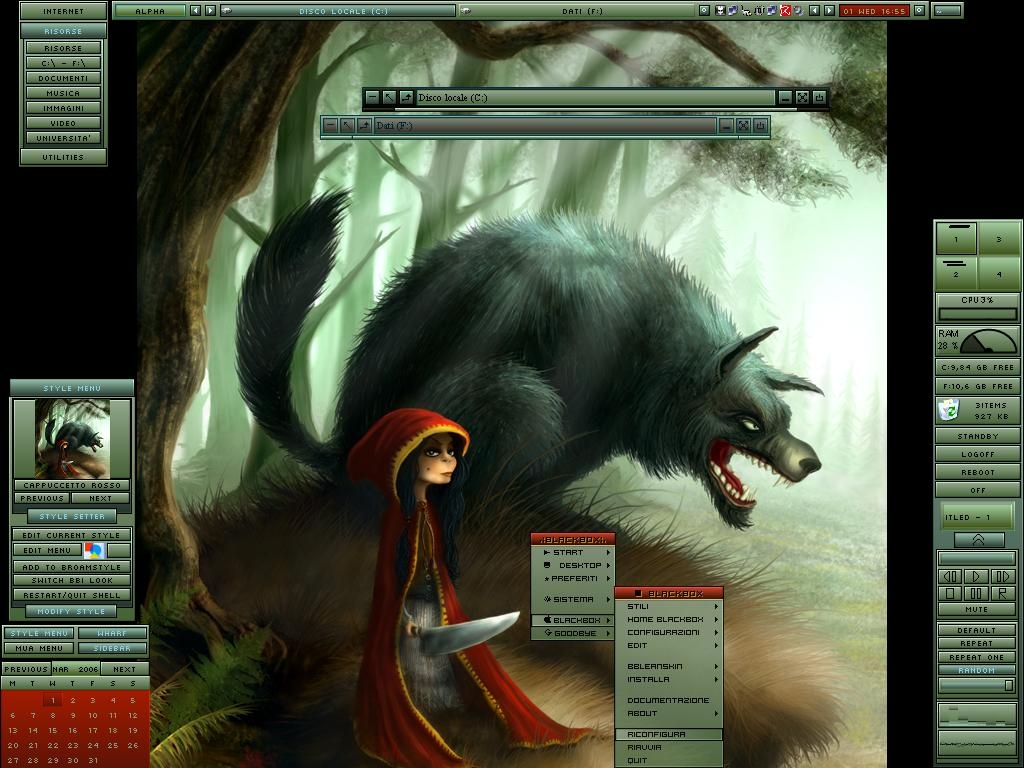
Task: Click the INTERNET button
Action: point(63,11)
